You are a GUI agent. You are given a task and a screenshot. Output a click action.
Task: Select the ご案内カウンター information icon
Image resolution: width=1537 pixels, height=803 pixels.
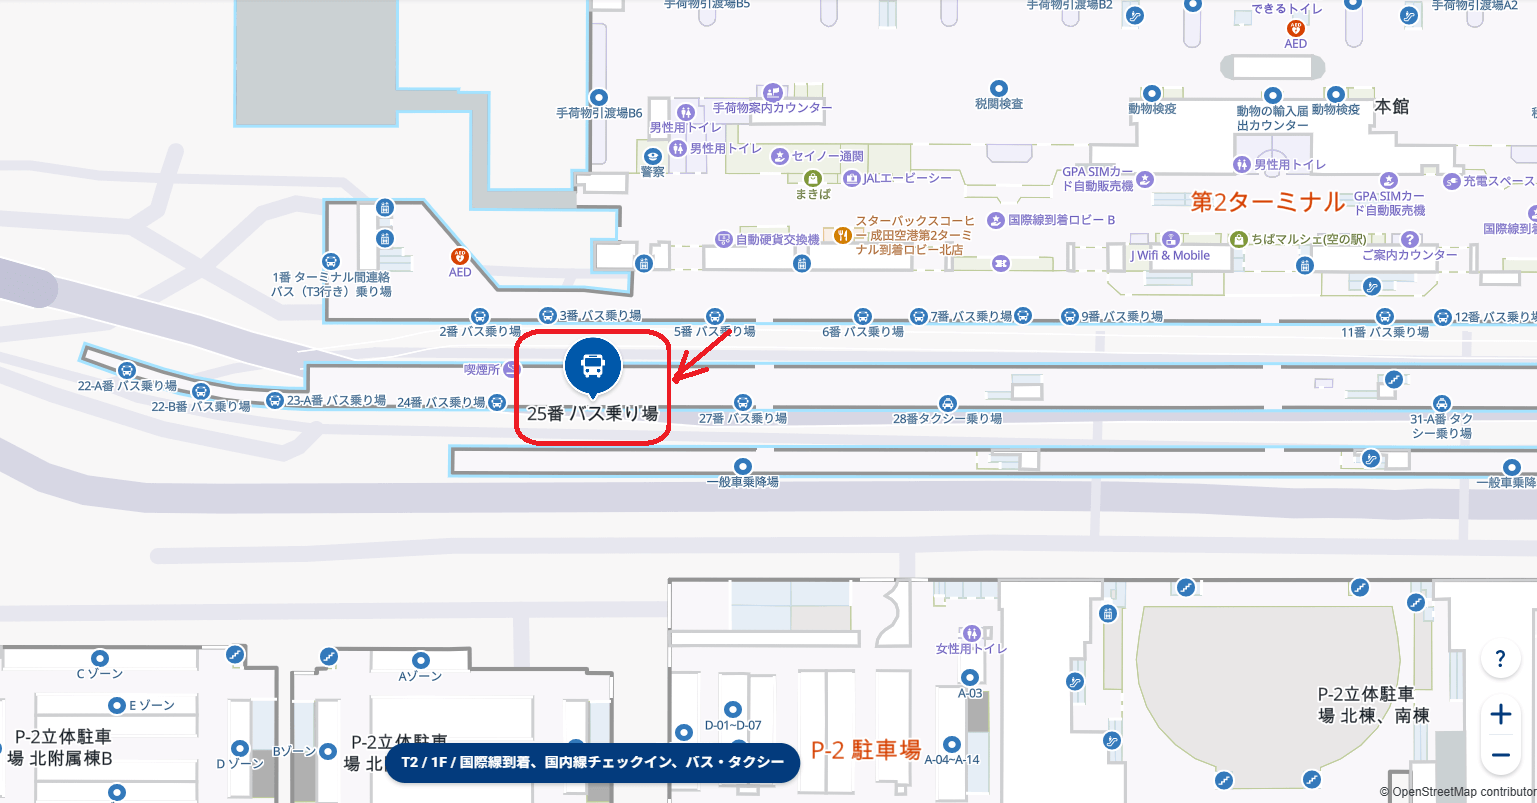(x=1410, y=239)
